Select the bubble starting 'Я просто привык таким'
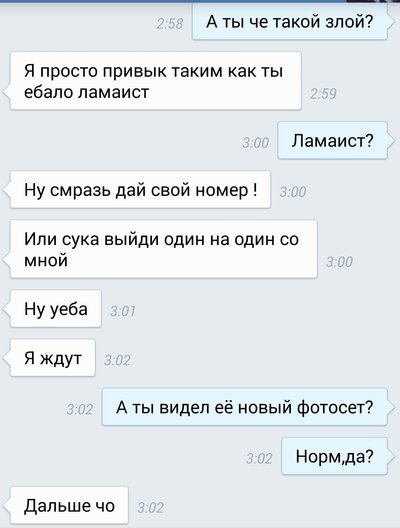Screen dimensions: 400x528 [x=156, y=81]
